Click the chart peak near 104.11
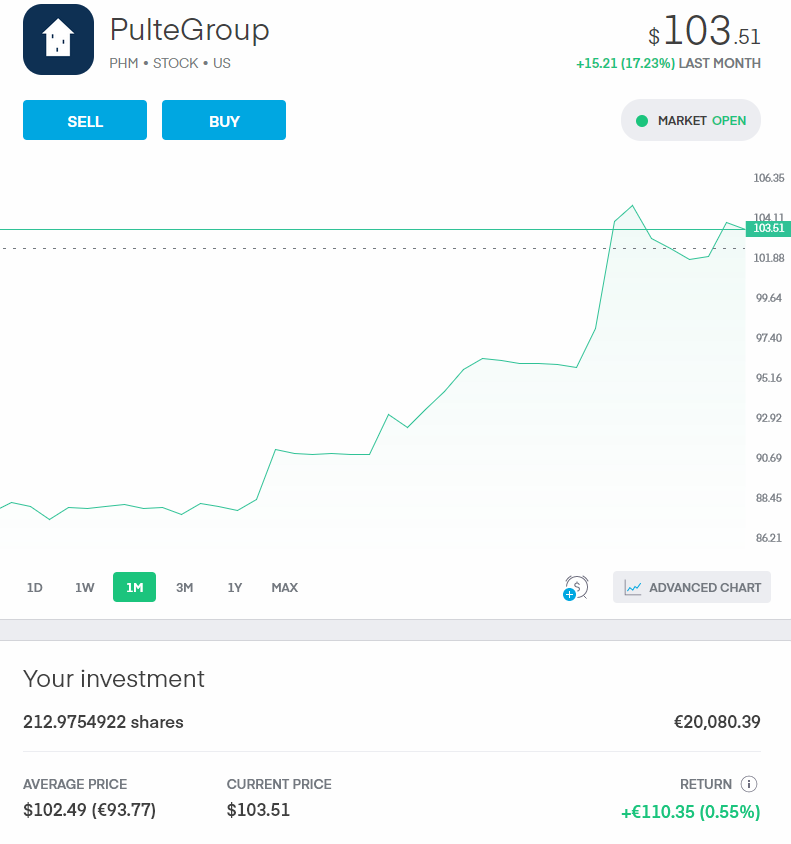791x844 pixels. 632,206
